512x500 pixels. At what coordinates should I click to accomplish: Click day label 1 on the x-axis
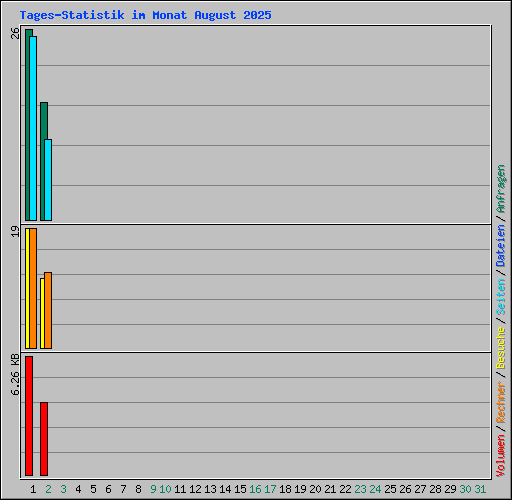pyautogui.click(x=33, y=489)
